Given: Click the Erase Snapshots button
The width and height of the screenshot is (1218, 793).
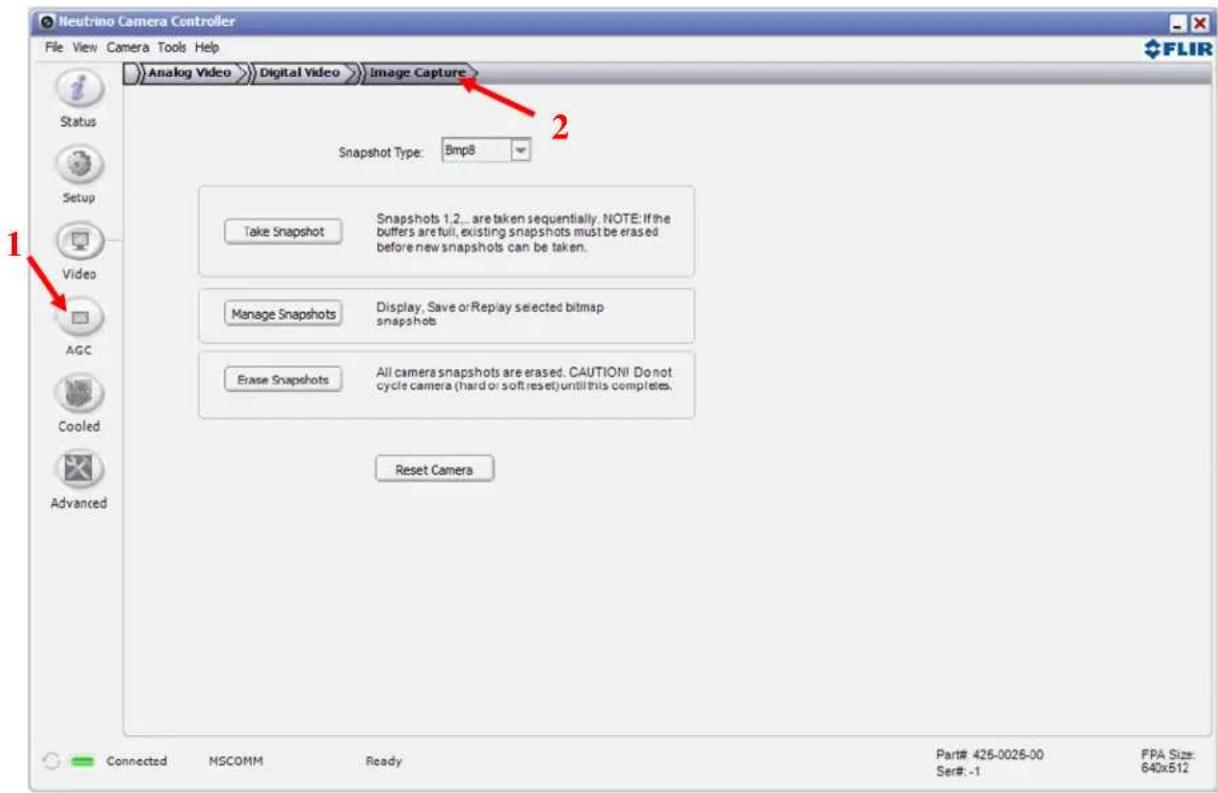Looking at the screenshot, I should pyautogui.click(x=284, y=380).
